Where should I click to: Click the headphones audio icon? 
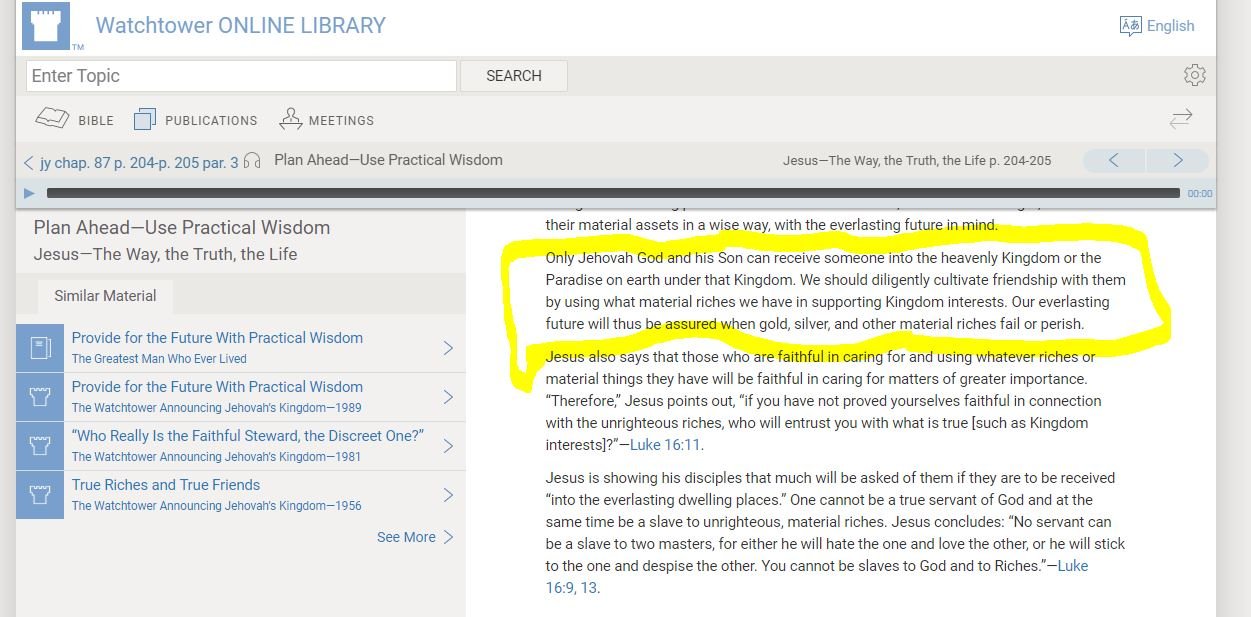tap(252, 160)
